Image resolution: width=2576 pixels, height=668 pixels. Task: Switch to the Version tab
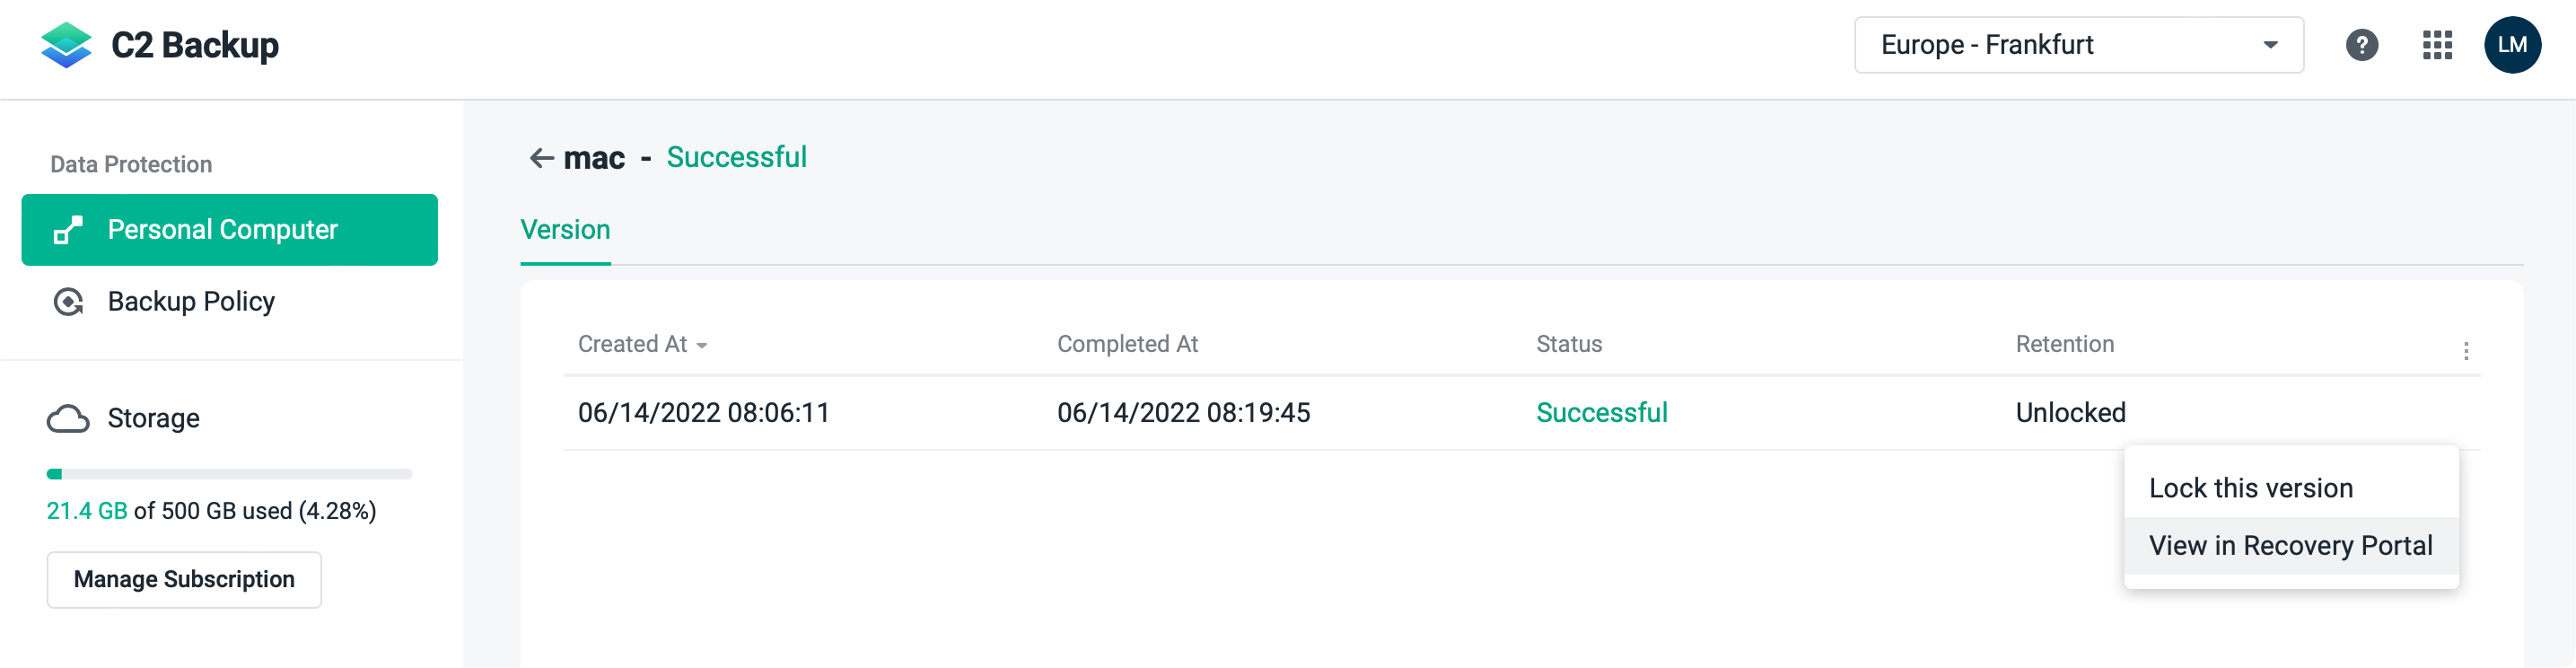565,230
